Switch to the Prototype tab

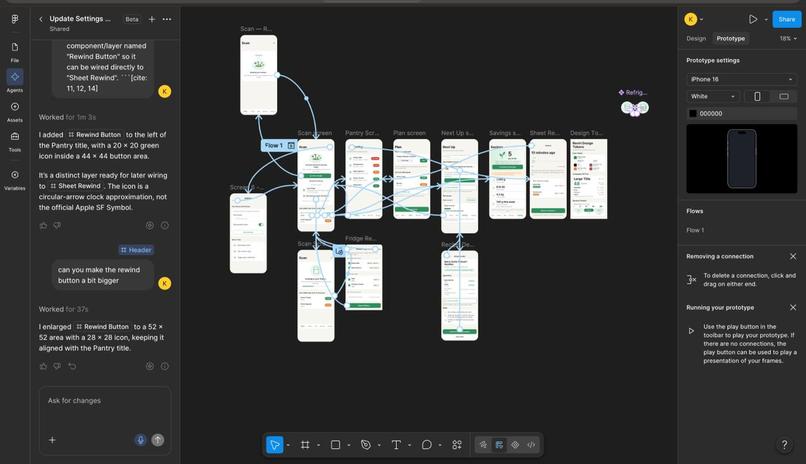pyautogui.click(x=730, y=39)
